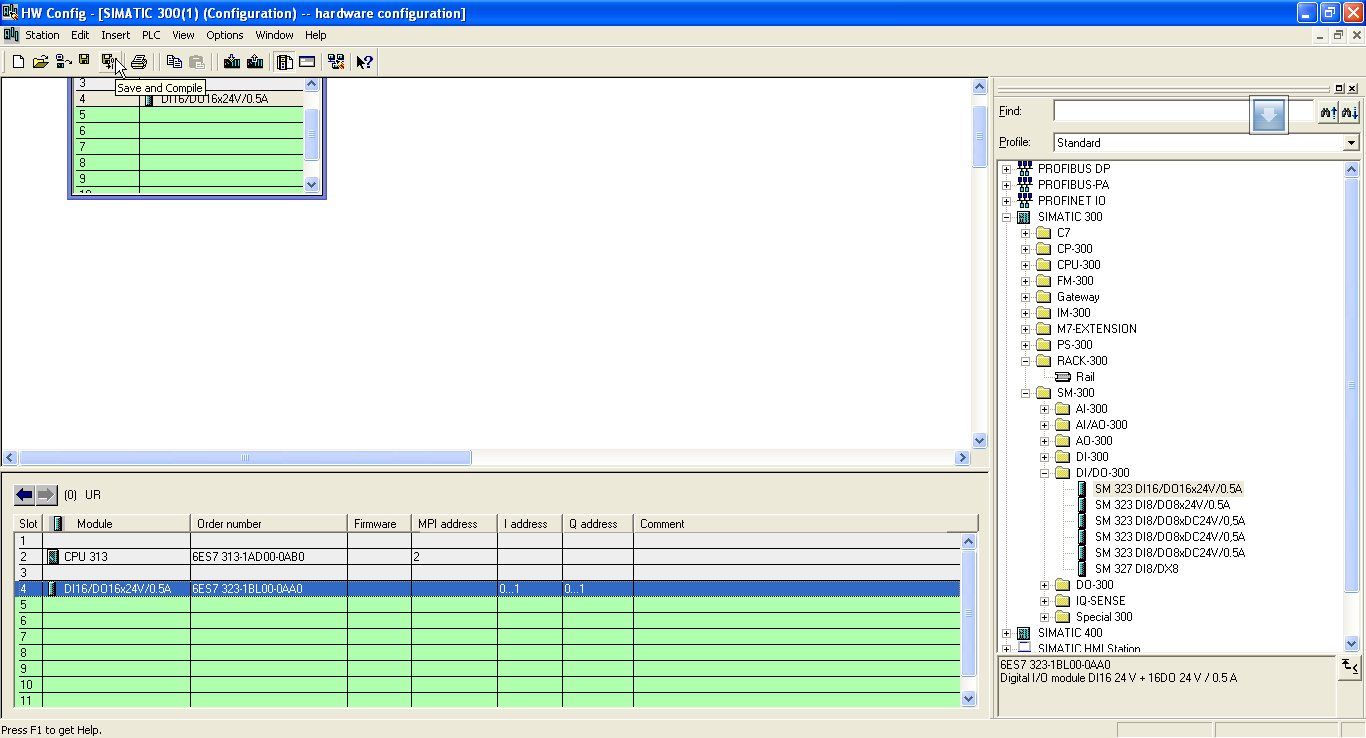This screenshot has height=738, width=1366.
Task: Click HW Config document icon in menu bar
Action: click(x=12, y=34)
